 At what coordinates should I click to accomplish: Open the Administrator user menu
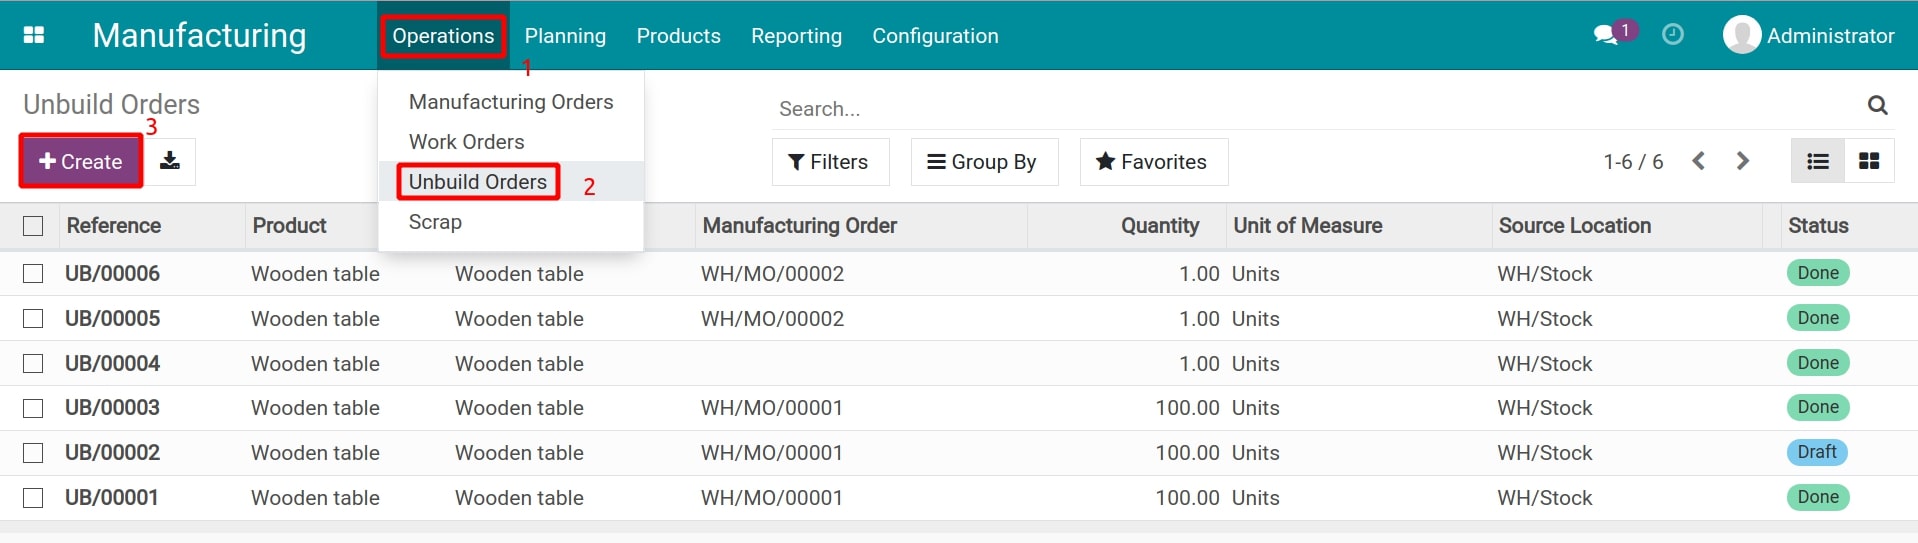point(1808,36)
